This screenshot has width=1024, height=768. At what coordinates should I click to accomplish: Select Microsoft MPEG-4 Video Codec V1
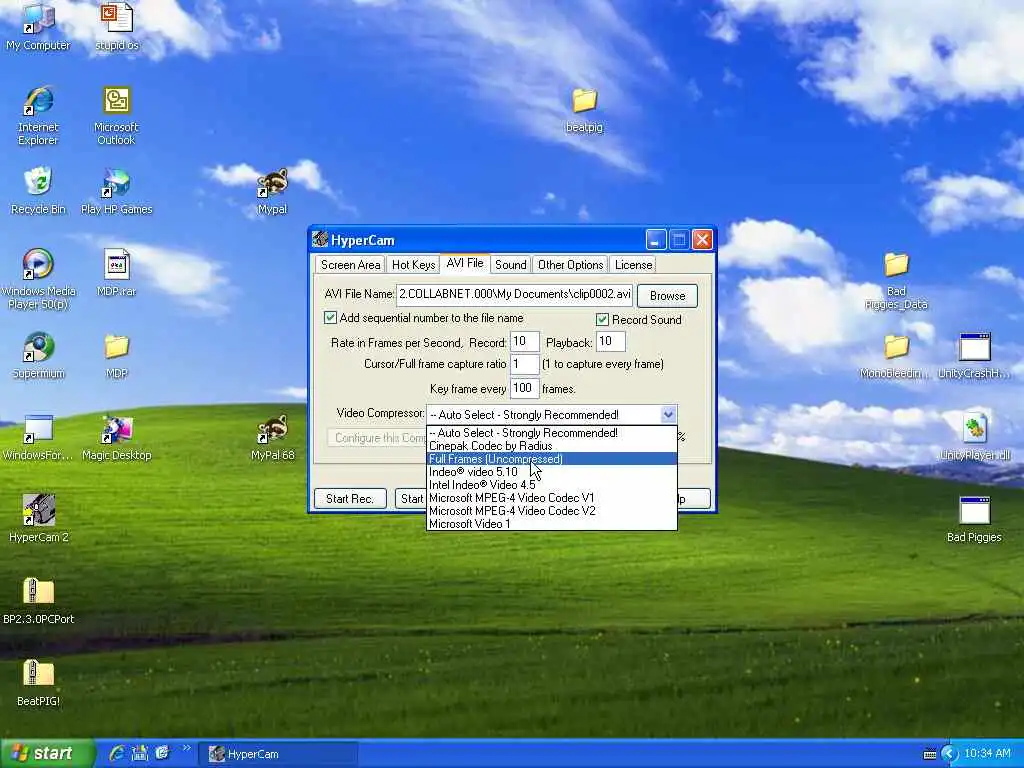[551, 498]
